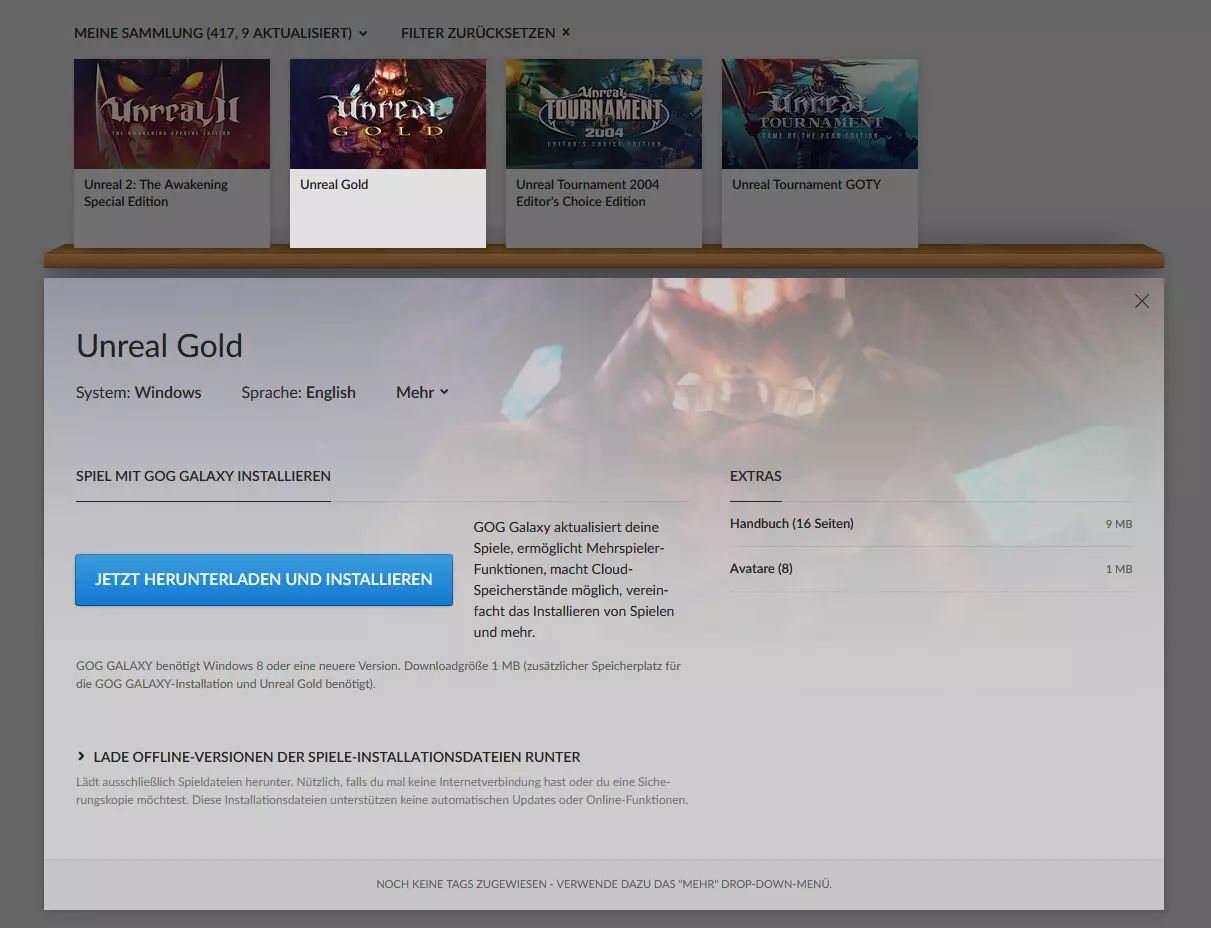Screen dimensions: 1211x928
Task: Click the Unreal Gold heading in details panel
Action: [160, 346]
